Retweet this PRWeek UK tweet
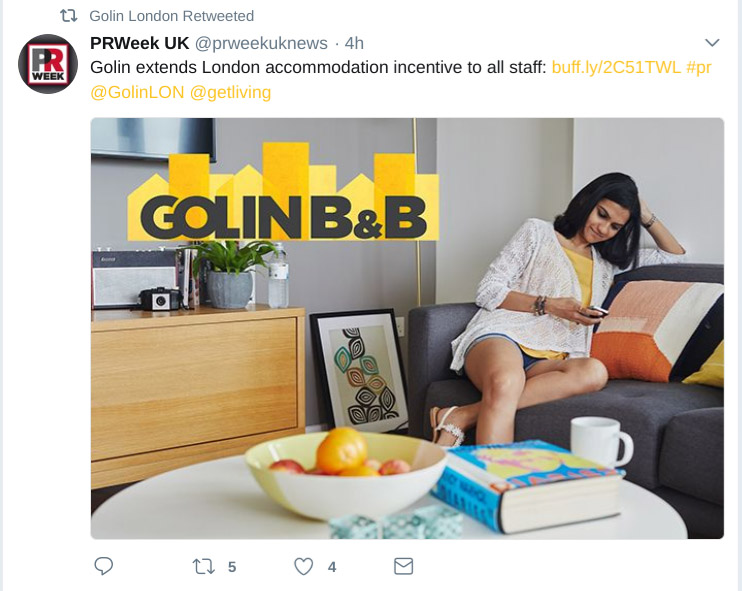This screenshot has width=742, height=591. [x=203, y=566]
